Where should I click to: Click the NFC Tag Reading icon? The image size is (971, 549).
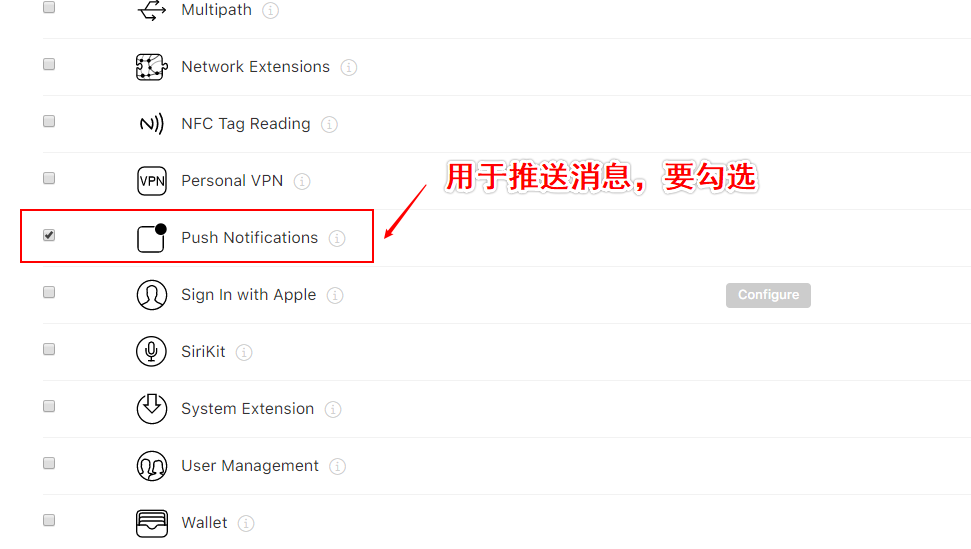152,124
